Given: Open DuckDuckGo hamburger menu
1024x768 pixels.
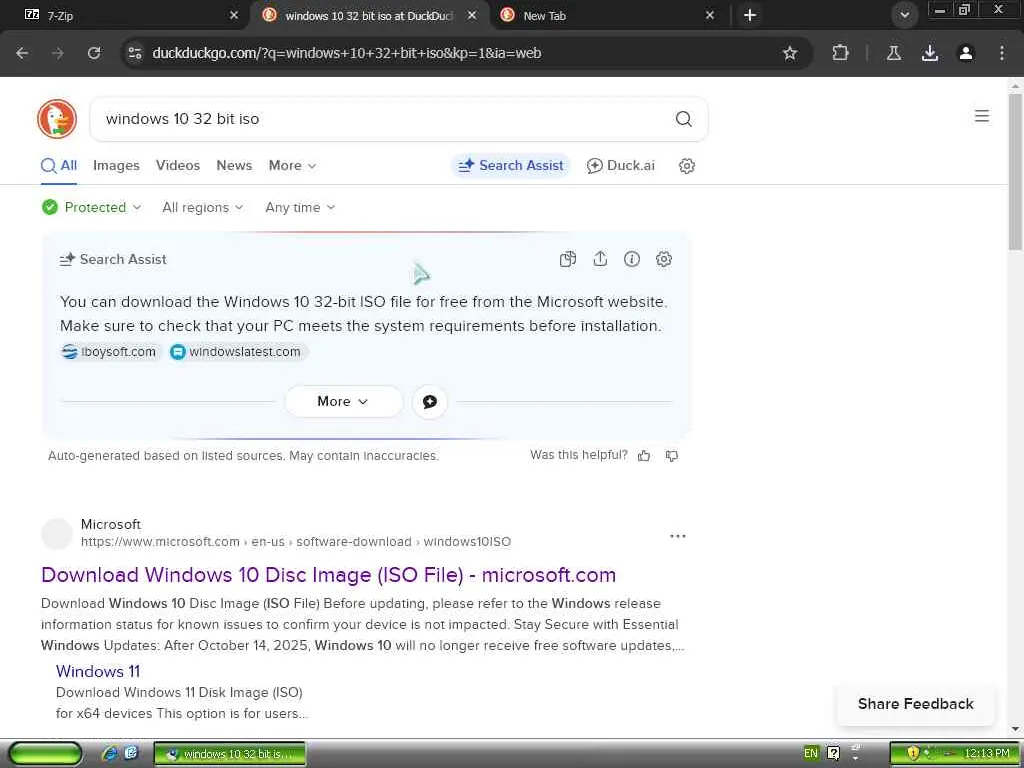Looking at the screenshot, I should [982, 116].
